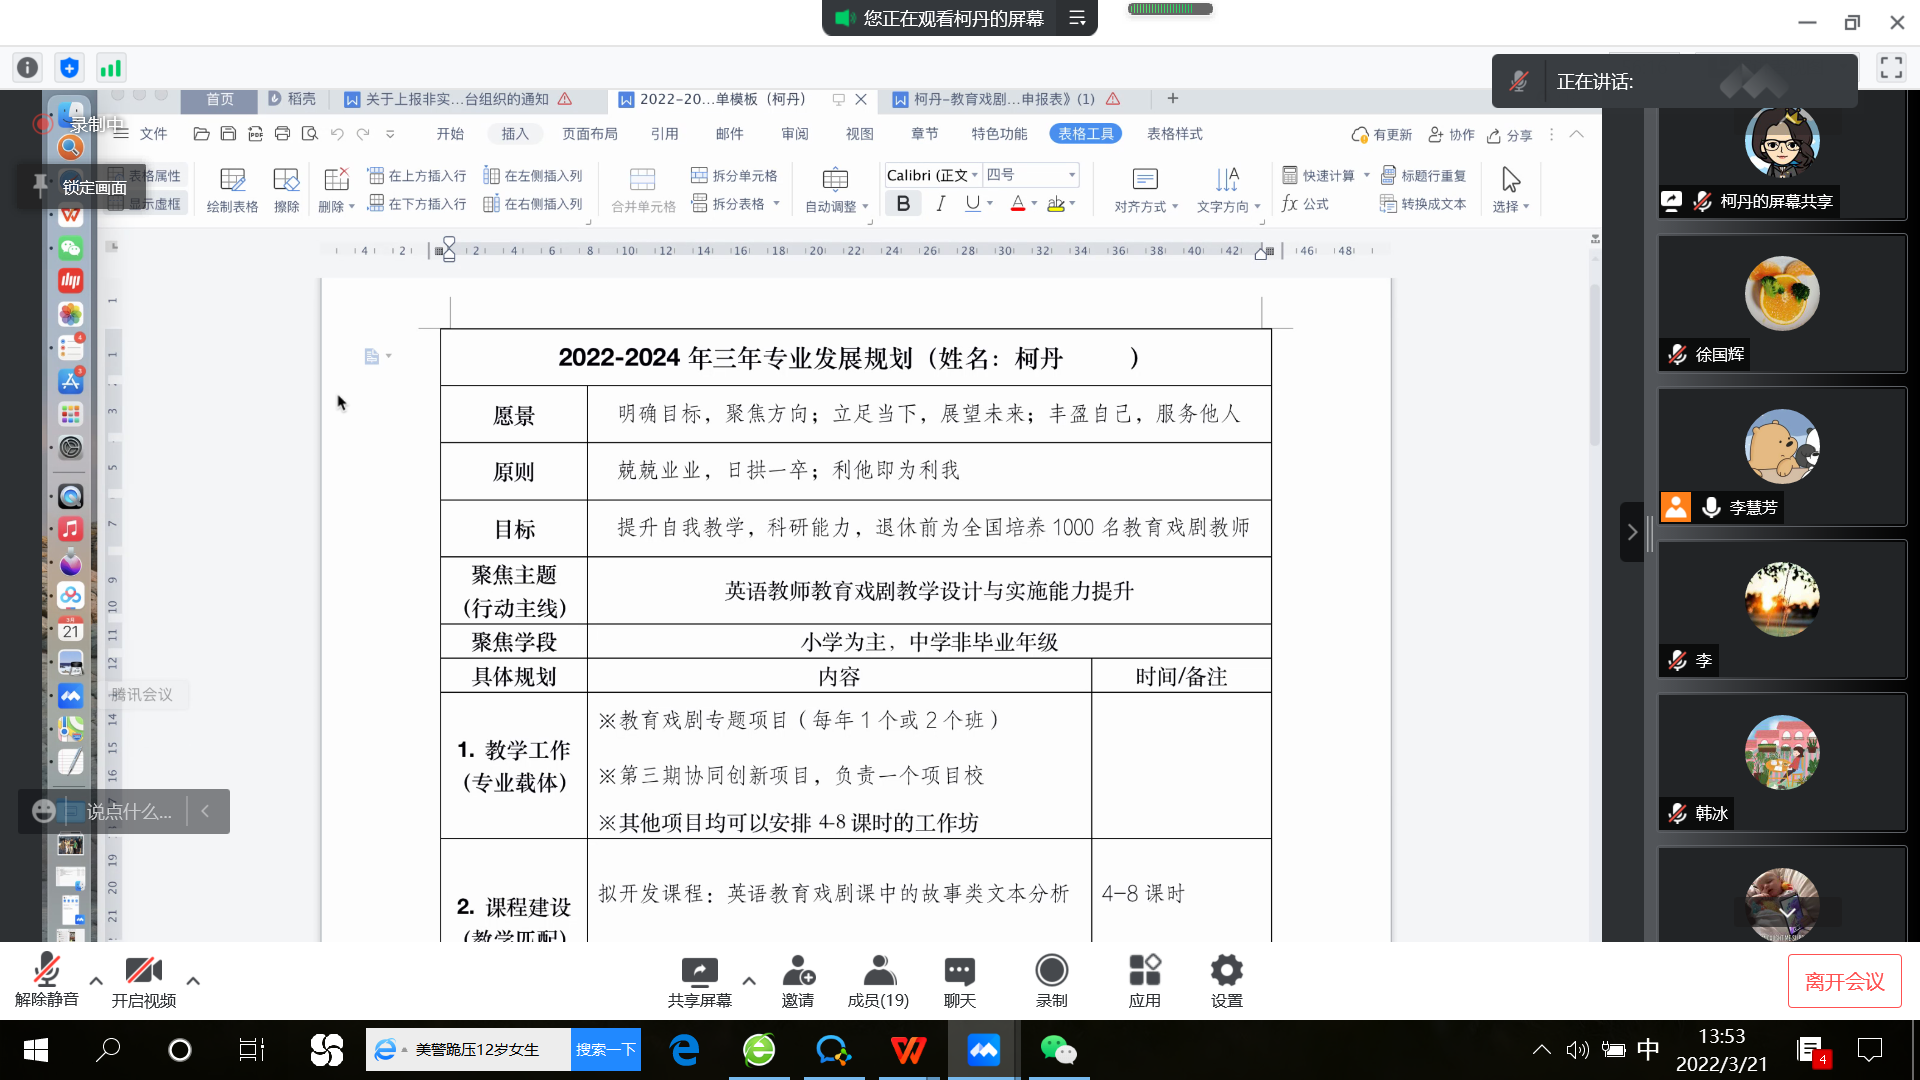The image size is (1920, 1080).
Task: Switch to 开始 ribbon tab
Action: tap(450, 134)
